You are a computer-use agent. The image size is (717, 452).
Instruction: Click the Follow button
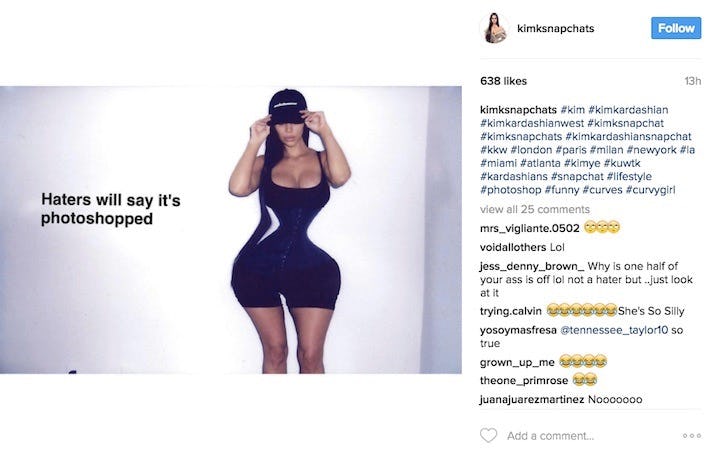676,28
